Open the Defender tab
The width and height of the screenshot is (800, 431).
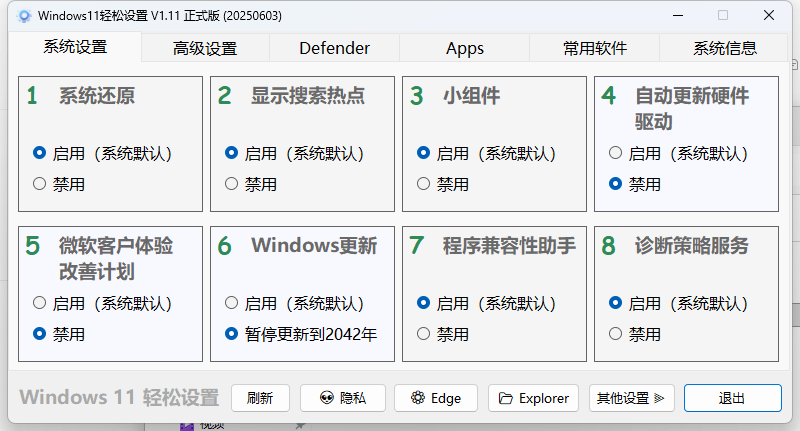[x=334, y=48]
